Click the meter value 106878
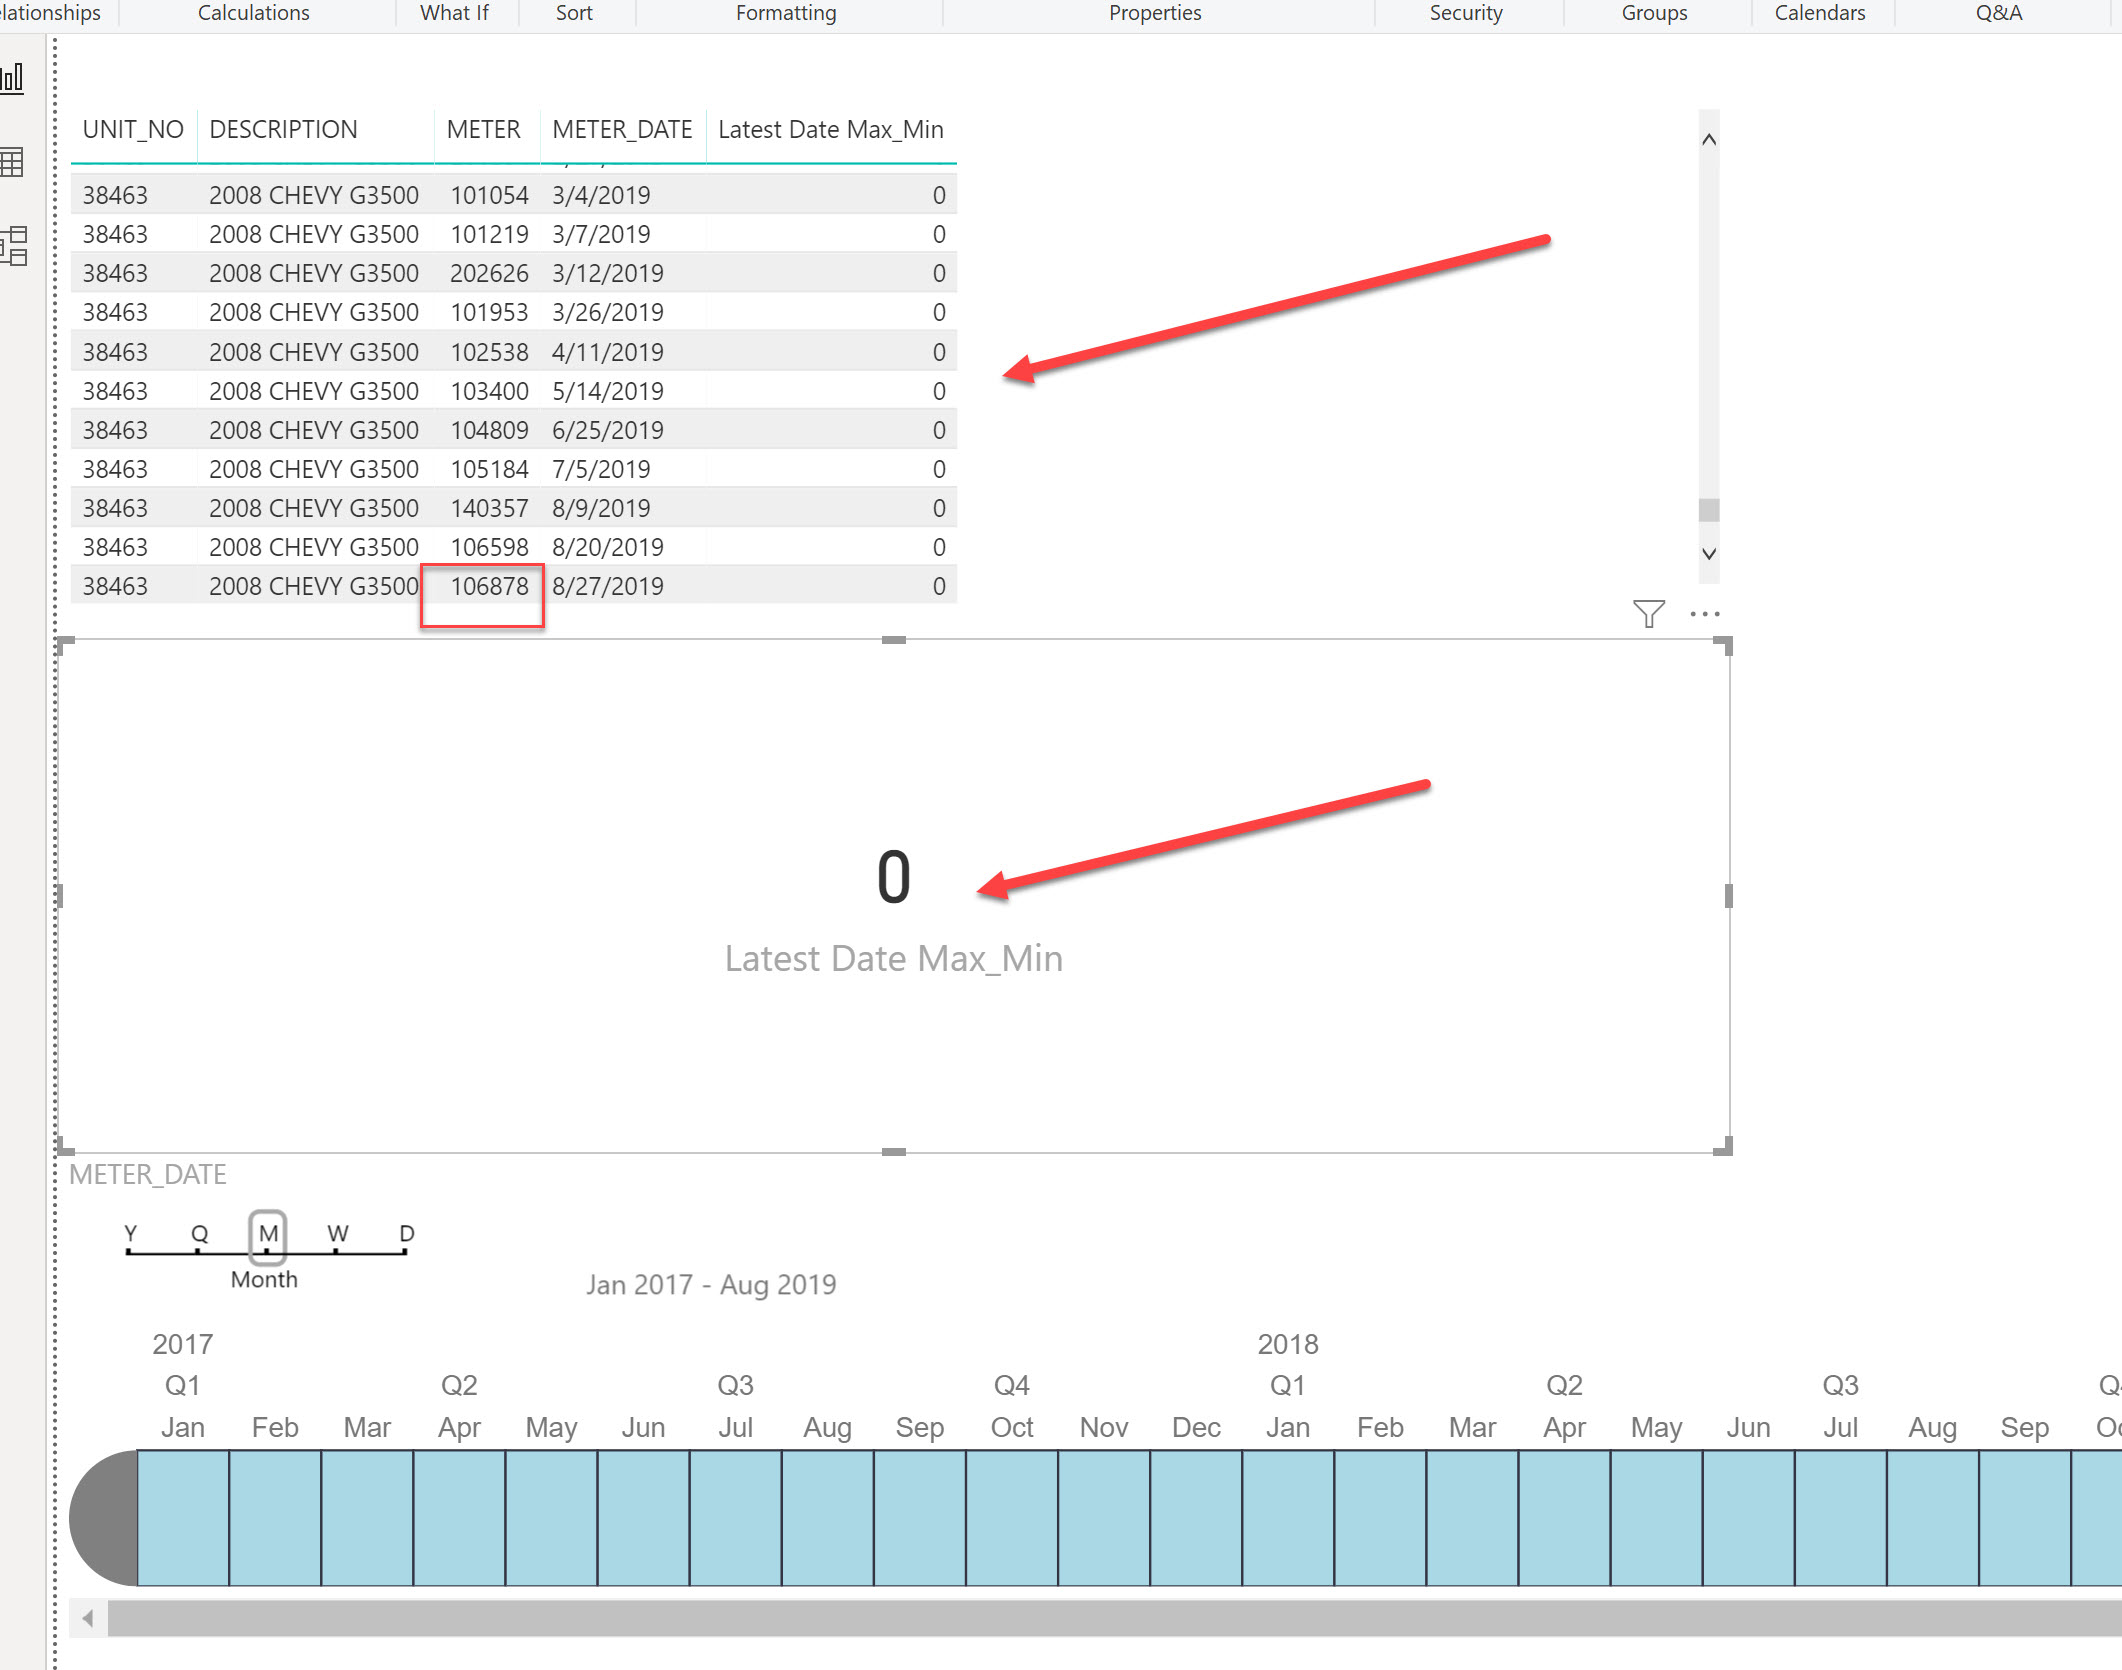2122x1670 pixels. [489, 587]
